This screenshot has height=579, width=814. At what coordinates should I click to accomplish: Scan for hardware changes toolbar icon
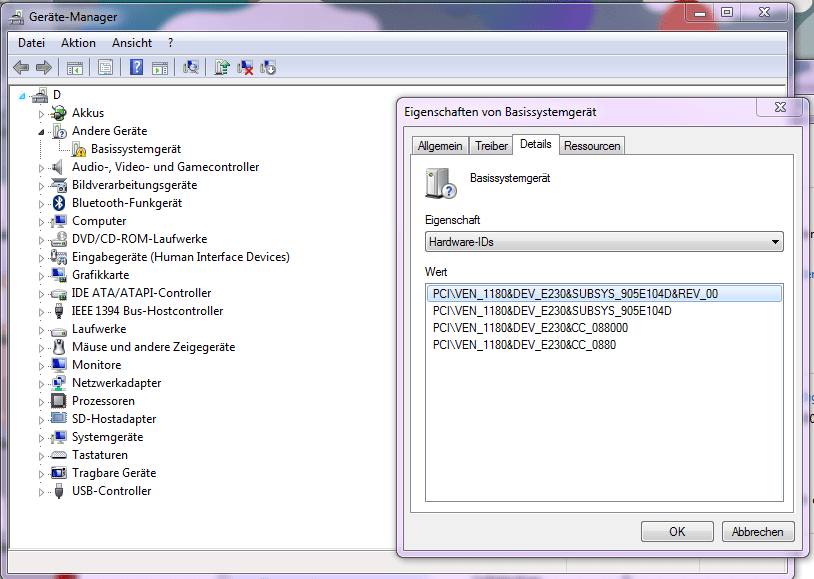[191, 67]
